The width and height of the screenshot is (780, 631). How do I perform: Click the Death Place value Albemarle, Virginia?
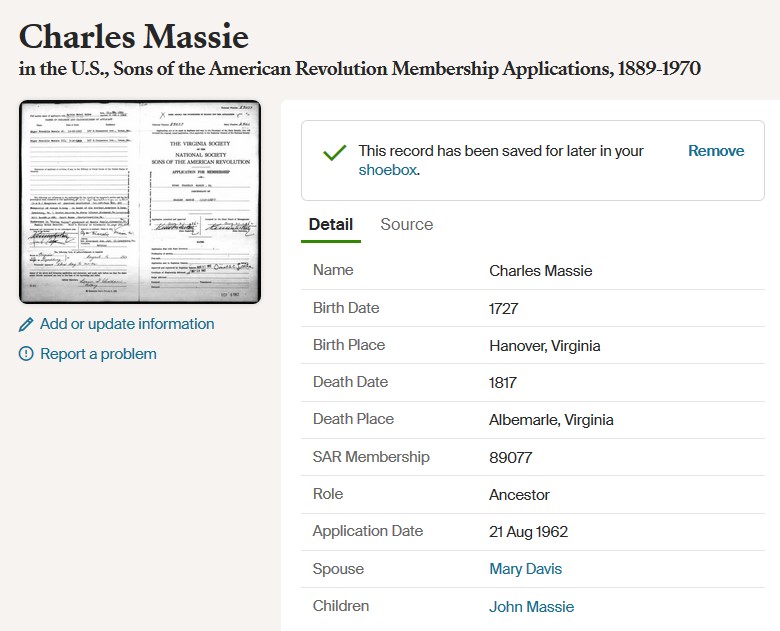551,420
